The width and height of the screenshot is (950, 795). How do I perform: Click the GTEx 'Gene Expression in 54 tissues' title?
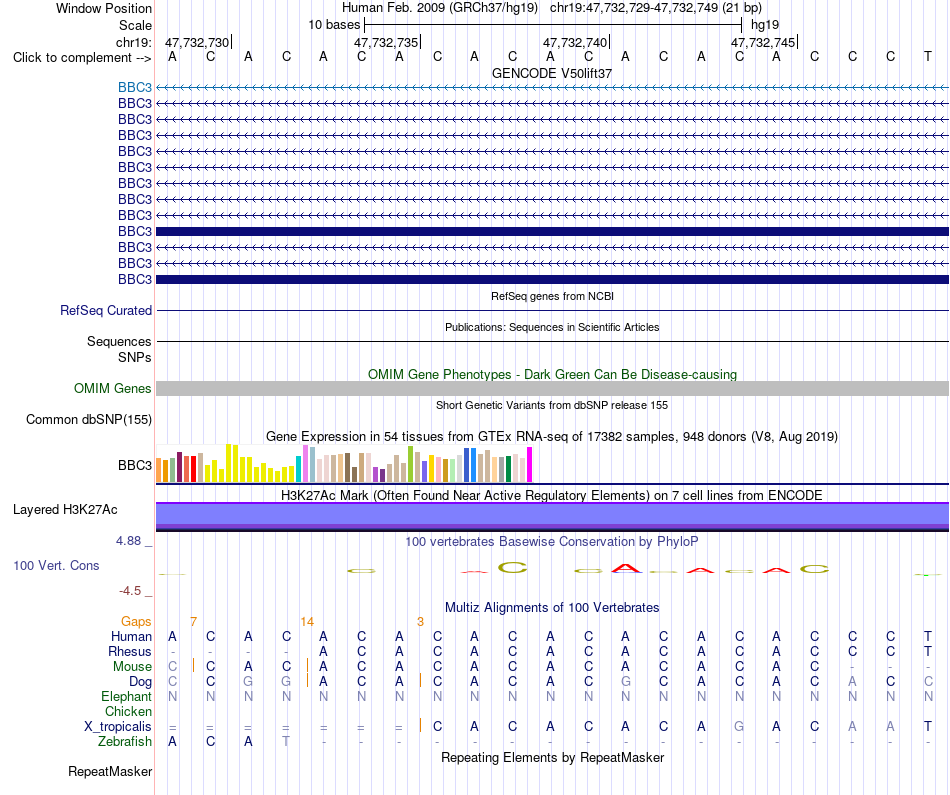pos(552,436)
